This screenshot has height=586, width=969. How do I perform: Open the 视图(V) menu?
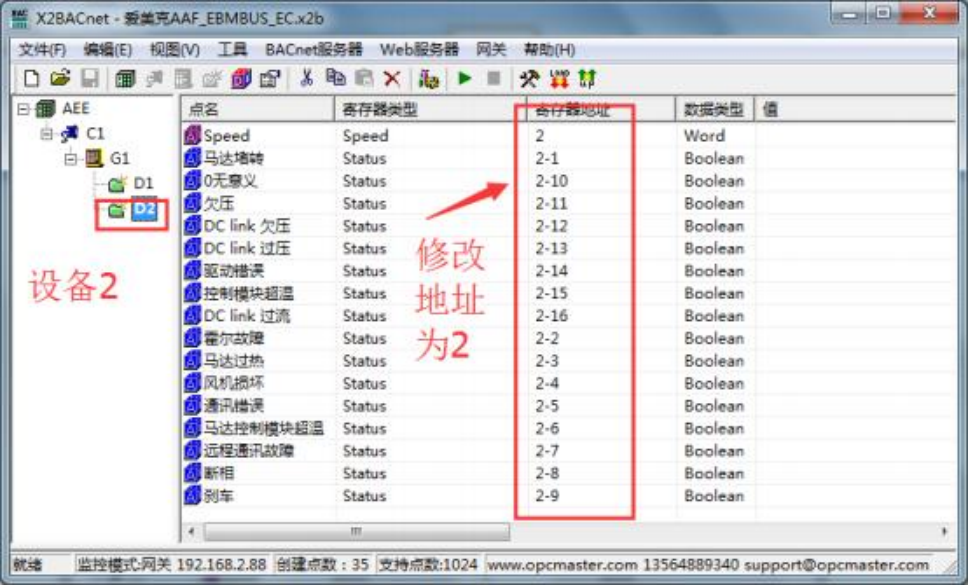coord(175,49)
